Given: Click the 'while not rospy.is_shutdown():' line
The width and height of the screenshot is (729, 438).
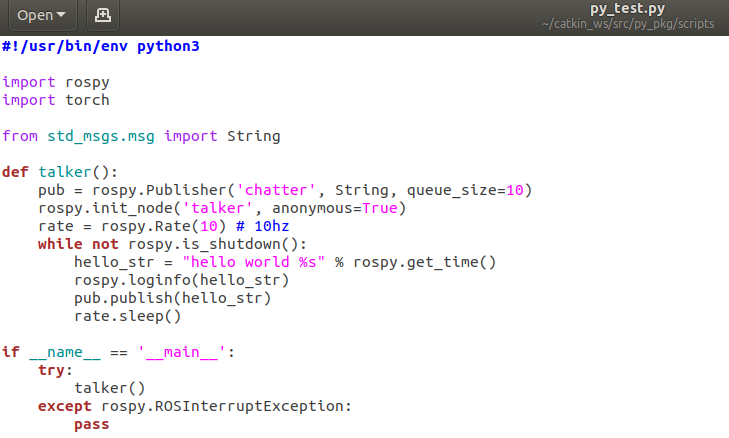Looking at the screenshot, I should click(172, 244).
